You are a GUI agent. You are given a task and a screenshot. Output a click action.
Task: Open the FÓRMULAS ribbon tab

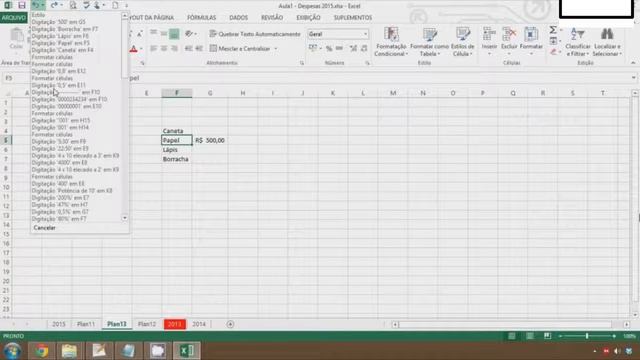[201, 18]
